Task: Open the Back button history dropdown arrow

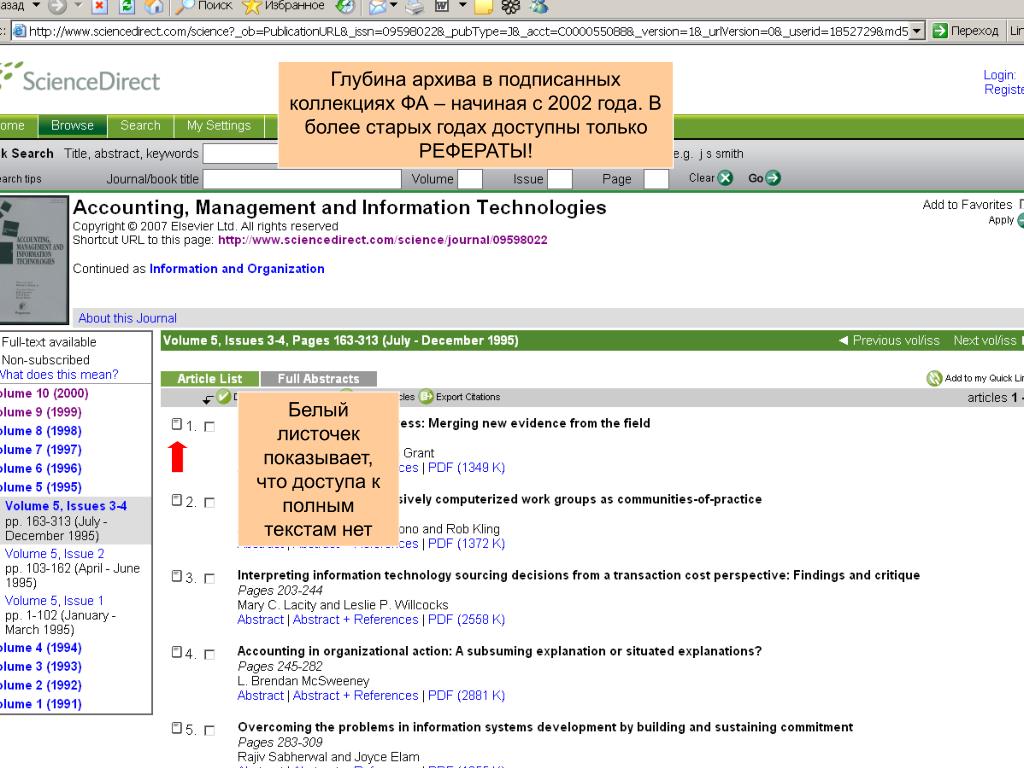Action: (36, 5)
